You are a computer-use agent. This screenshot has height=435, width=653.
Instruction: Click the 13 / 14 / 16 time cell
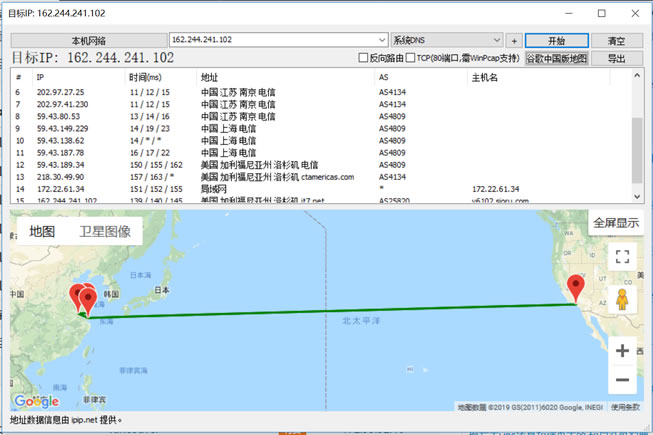point(150,116)
